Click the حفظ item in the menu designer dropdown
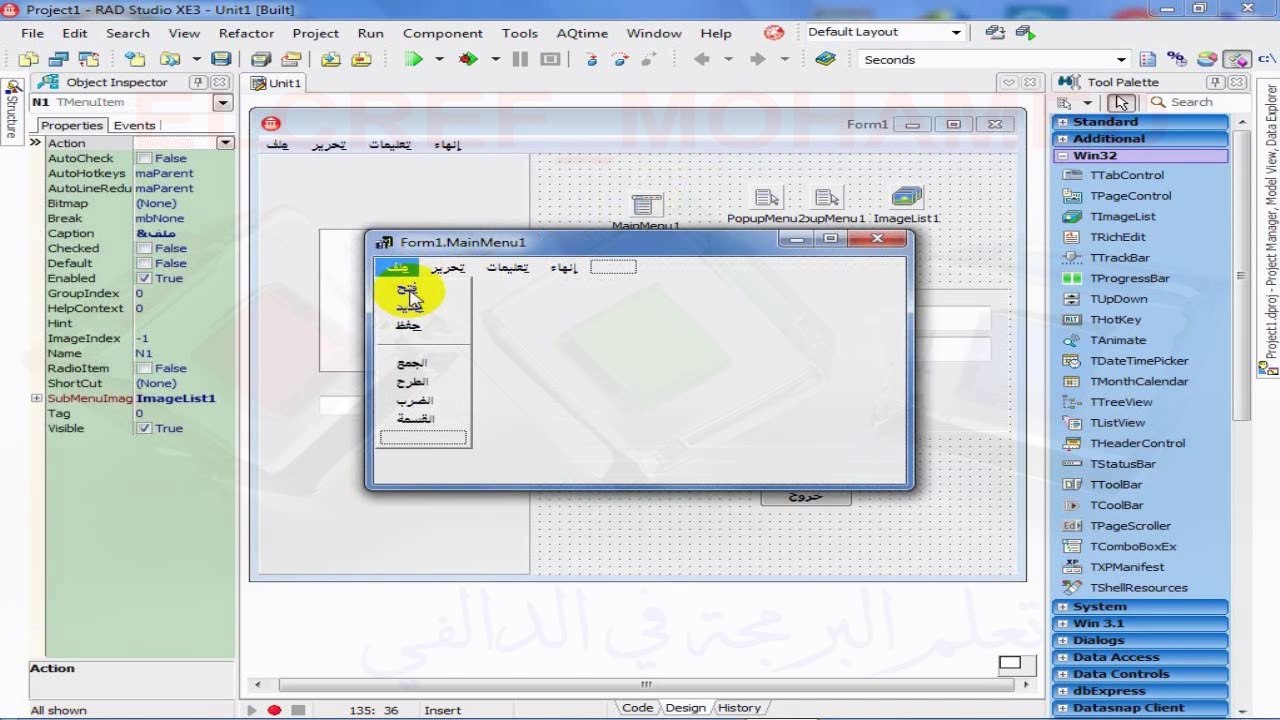This screenshot has width=1280, height=720. pyautogui.click(x=408, y=325)
